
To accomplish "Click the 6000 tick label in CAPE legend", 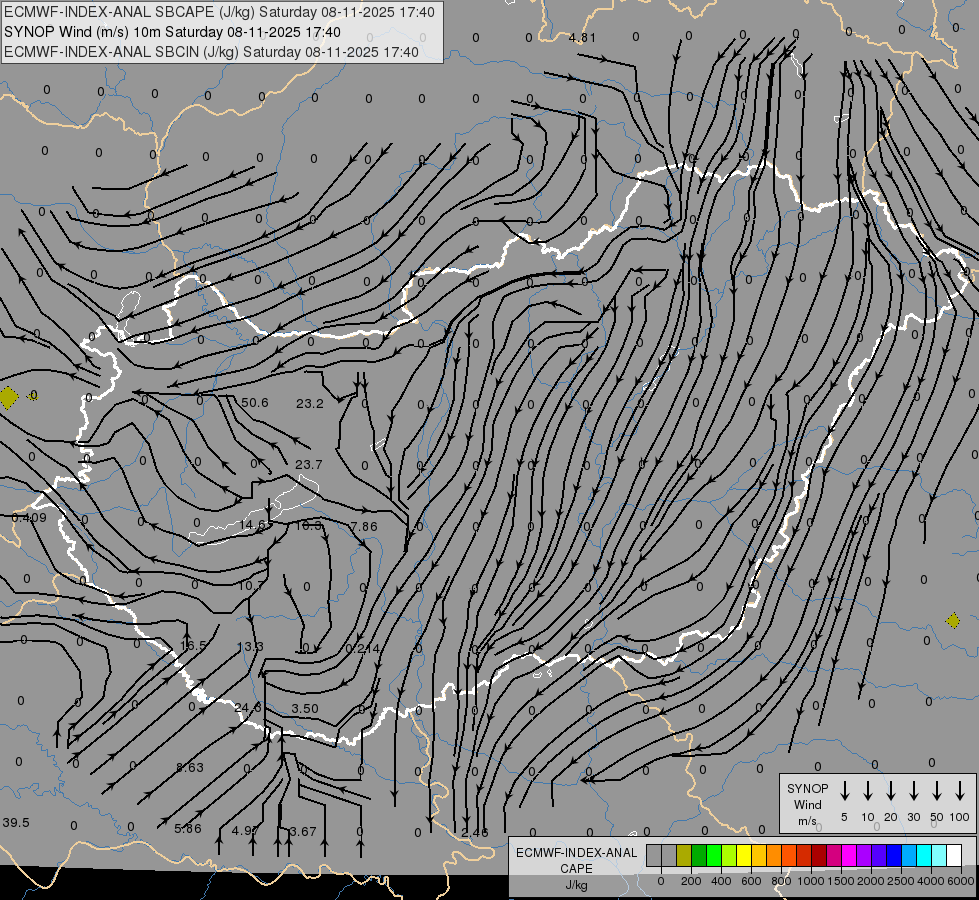I will coord(961,881).
